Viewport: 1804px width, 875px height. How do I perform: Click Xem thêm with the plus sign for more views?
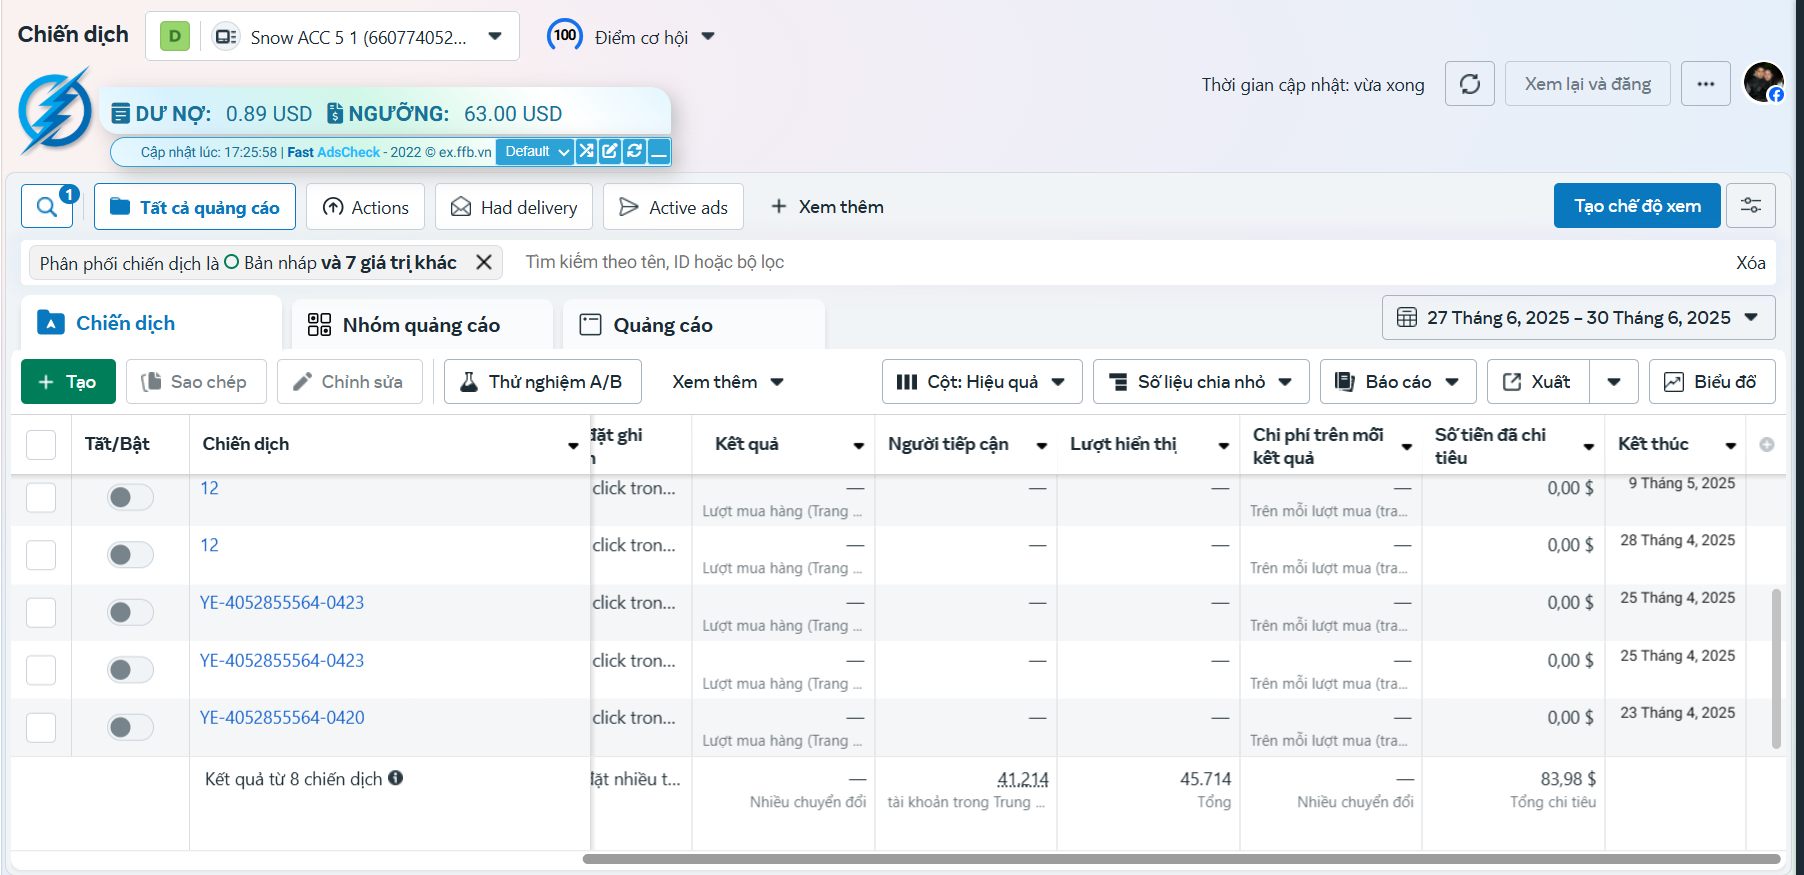pyautogui.click(x=827, y=207)
